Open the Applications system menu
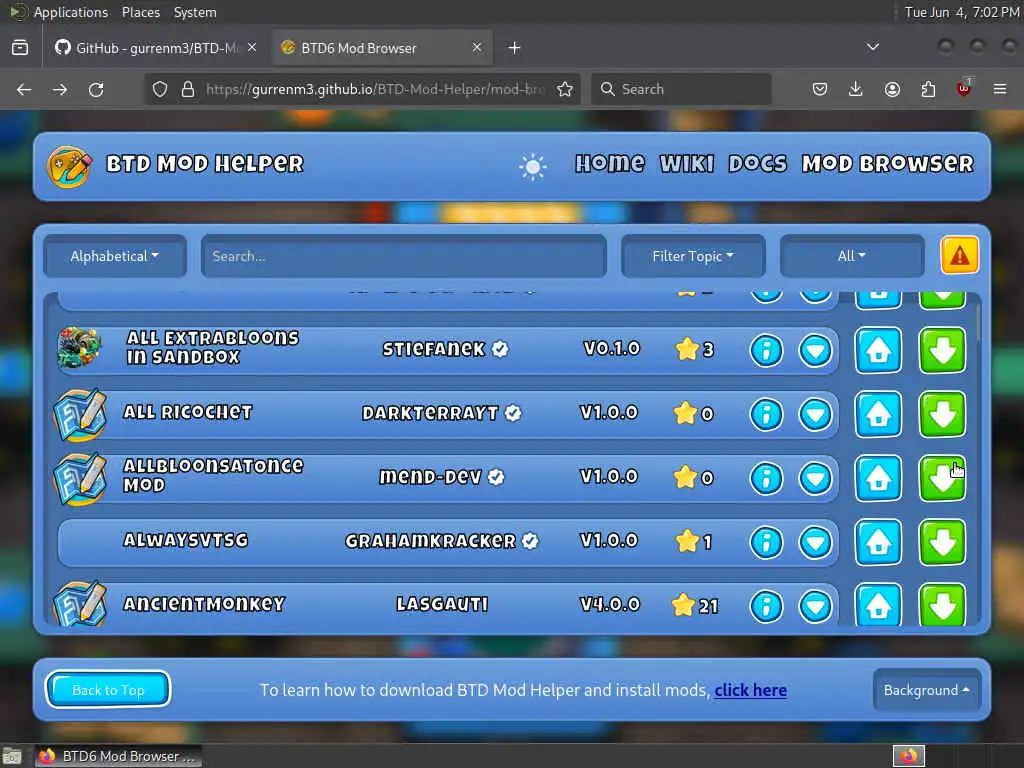The width and height of the screenshot is (1024, 768). click(71, 12)
